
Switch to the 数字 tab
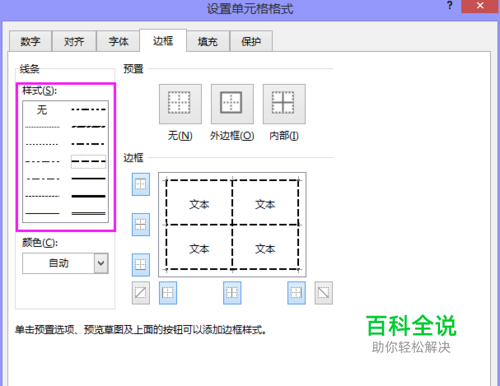[x=30, y=41]
